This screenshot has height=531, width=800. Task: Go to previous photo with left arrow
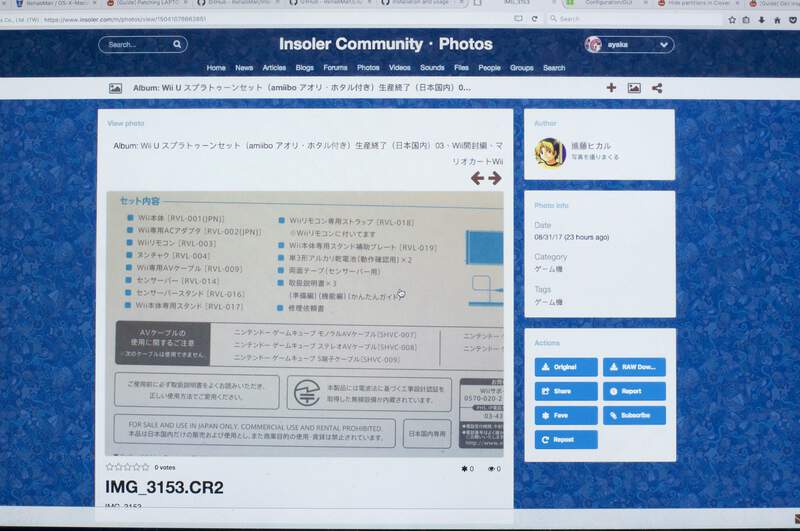pos(478,178)
